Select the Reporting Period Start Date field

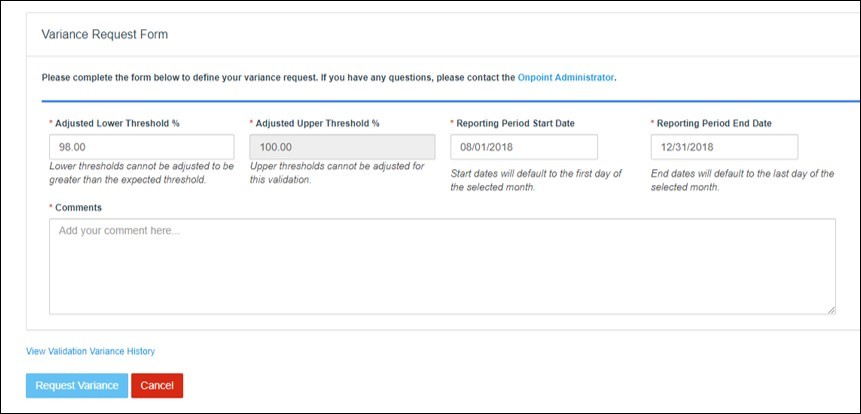point(524,147)
